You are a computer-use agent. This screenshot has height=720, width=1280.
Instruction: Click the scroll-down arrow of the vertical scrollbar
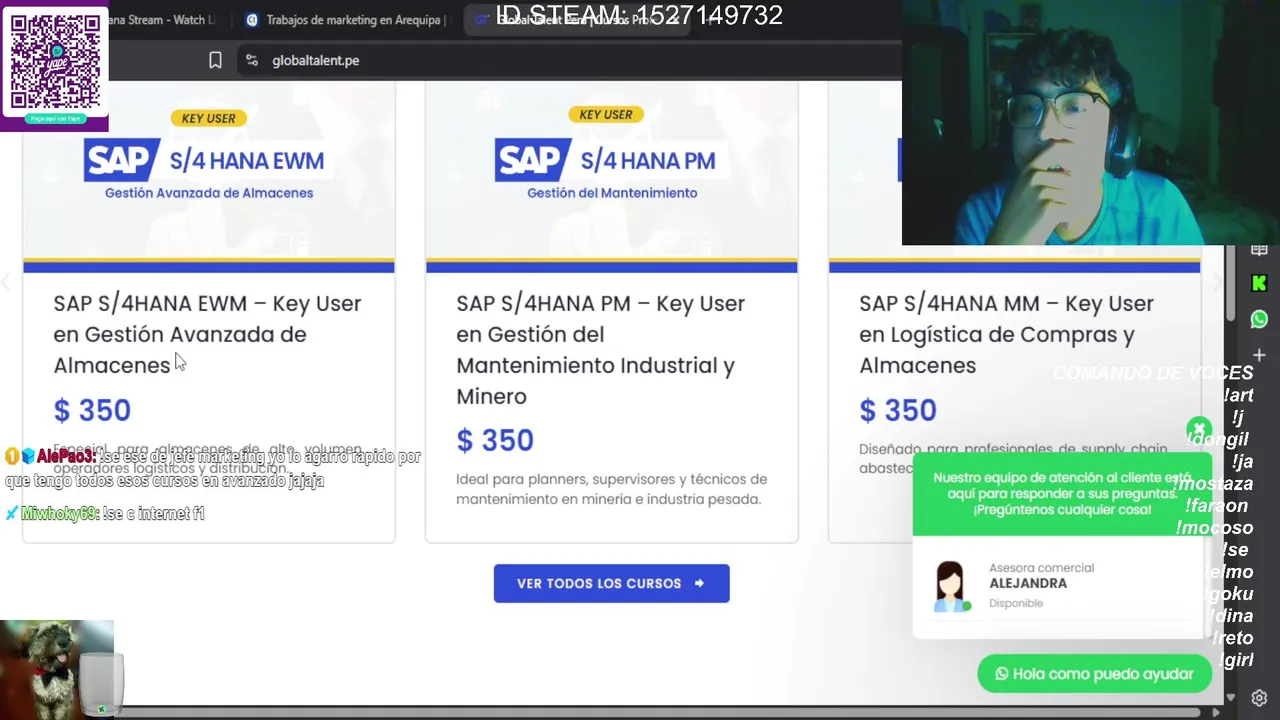(x=1231, y=697)
